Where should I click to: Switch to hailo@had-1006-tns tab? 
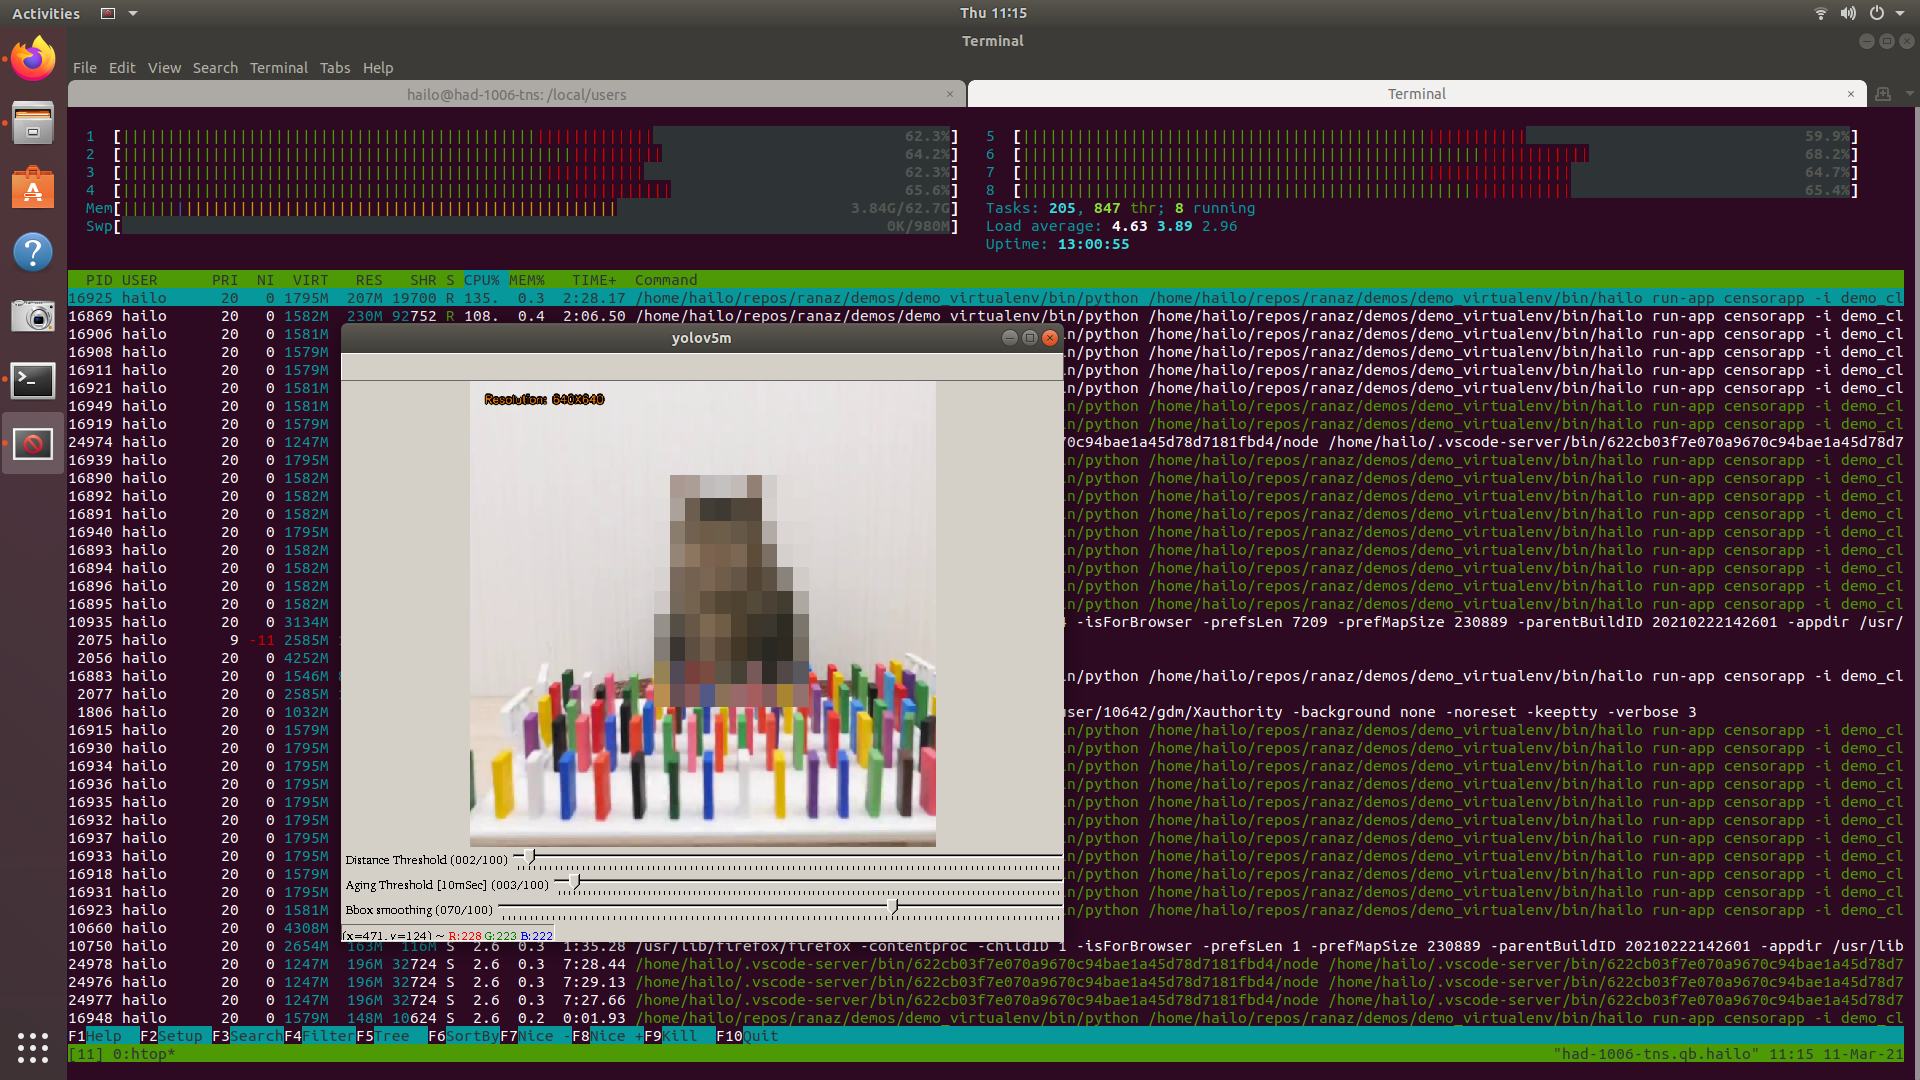(x=516, y=94)
